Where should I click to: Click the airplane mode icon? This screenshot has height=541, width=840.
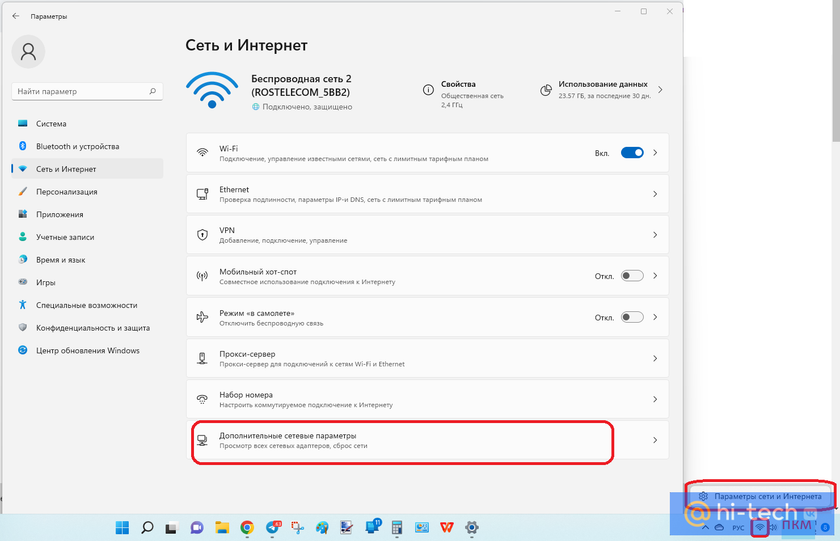coord(202,317)
